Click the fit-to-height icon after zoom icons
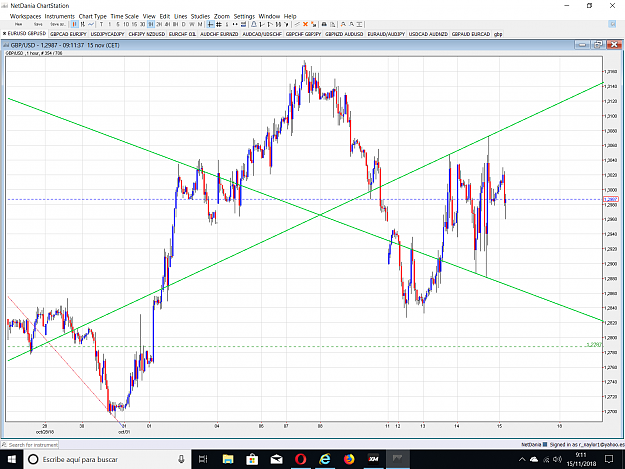 click(360, 24)
